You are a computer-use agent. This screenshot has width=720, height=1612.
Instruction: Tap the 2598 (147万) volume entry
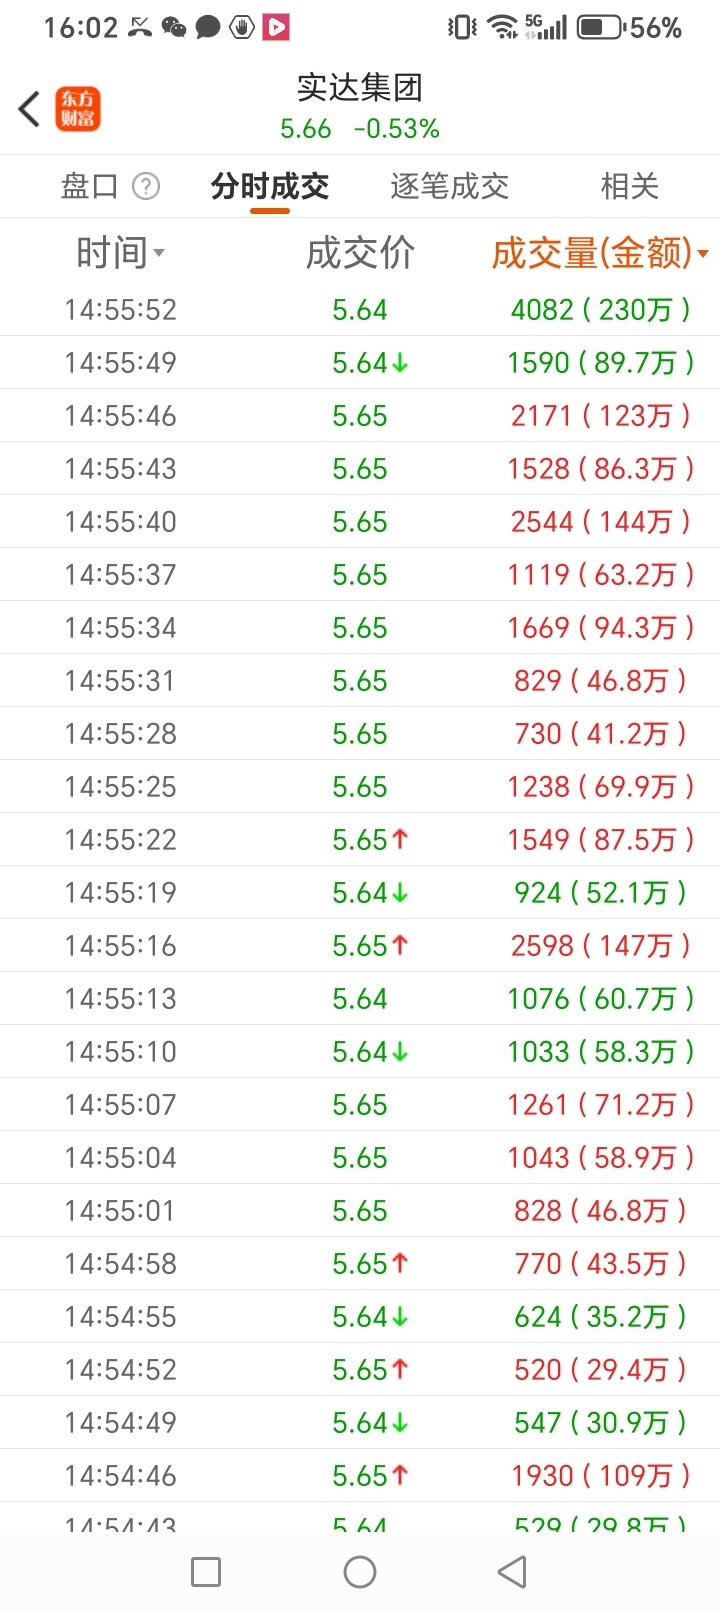(600, 946)
